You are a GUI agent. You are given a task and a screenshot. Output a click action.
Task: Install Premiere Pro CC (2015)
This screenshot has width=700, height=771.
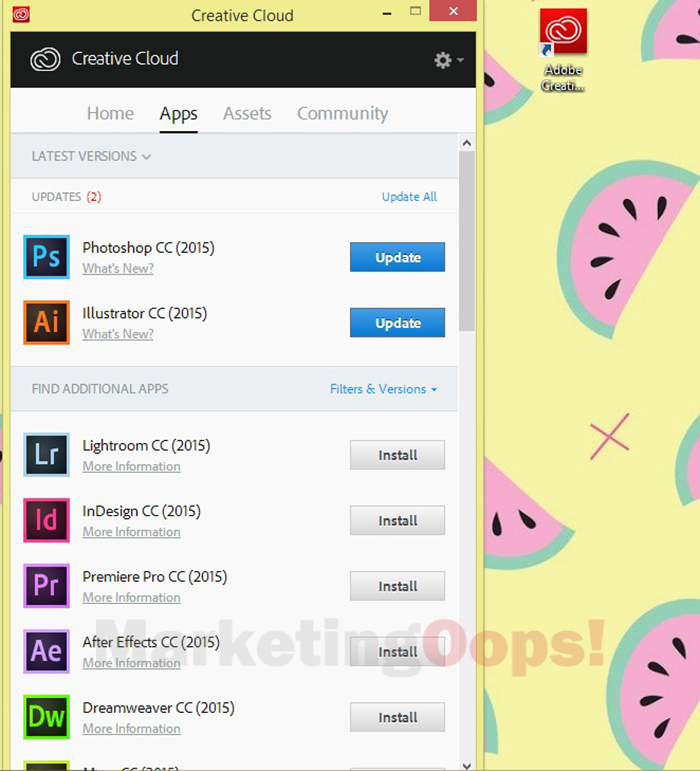397,586
